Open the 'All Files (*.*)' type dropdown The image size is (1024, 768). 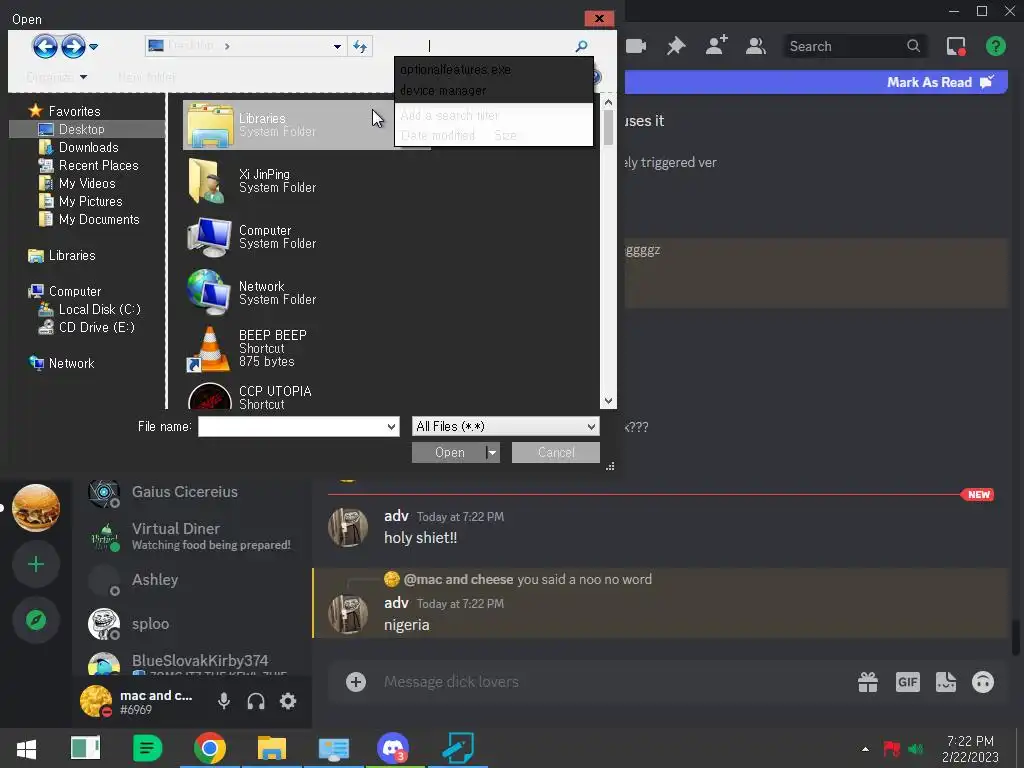coord(505,426)
